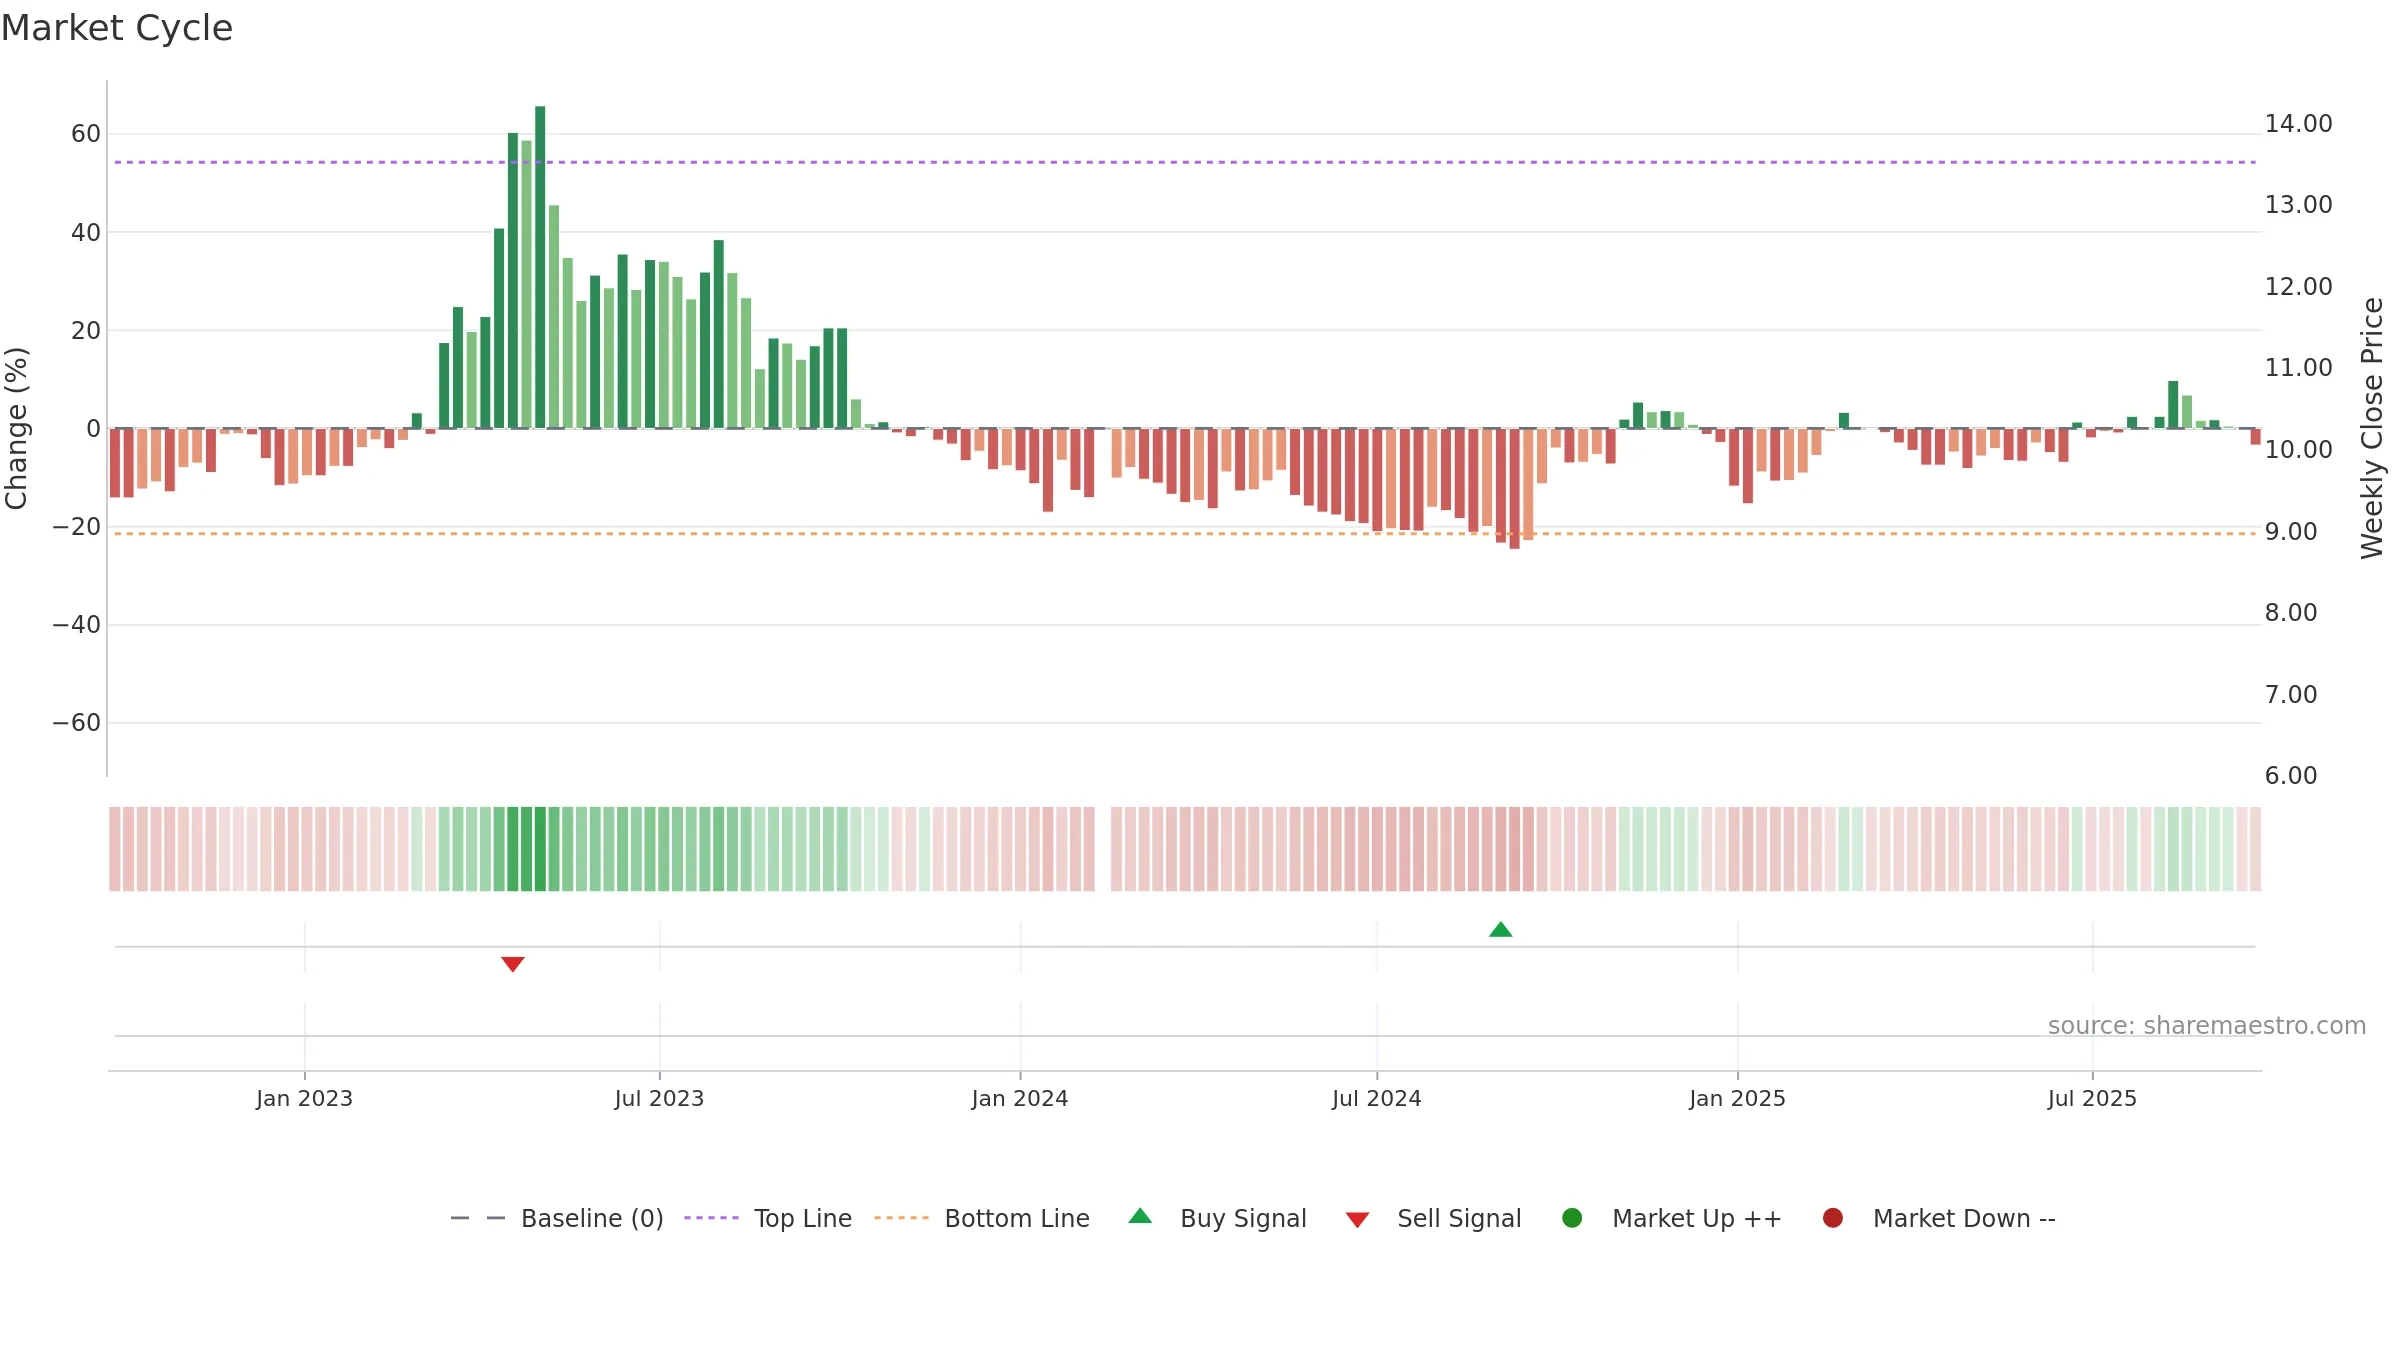Toggle the Bottom Line legend entry
The width and height of the screenshot is (2400, 1350).
point(982,1218)
